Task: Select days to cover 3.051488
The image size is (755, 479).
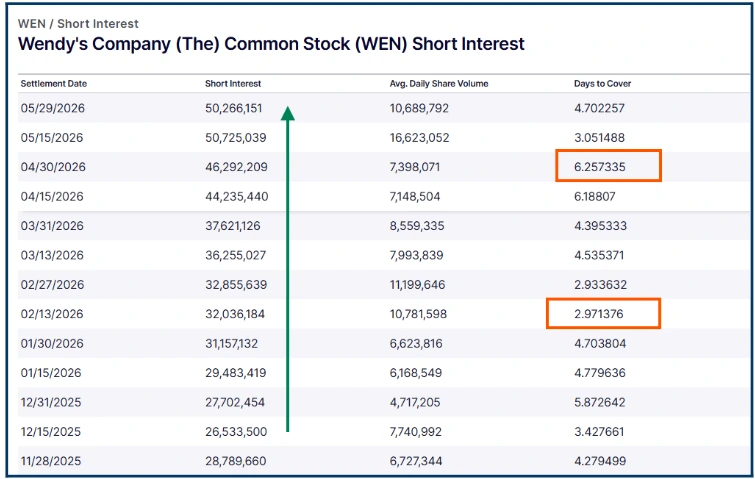Action: (599, 138)
